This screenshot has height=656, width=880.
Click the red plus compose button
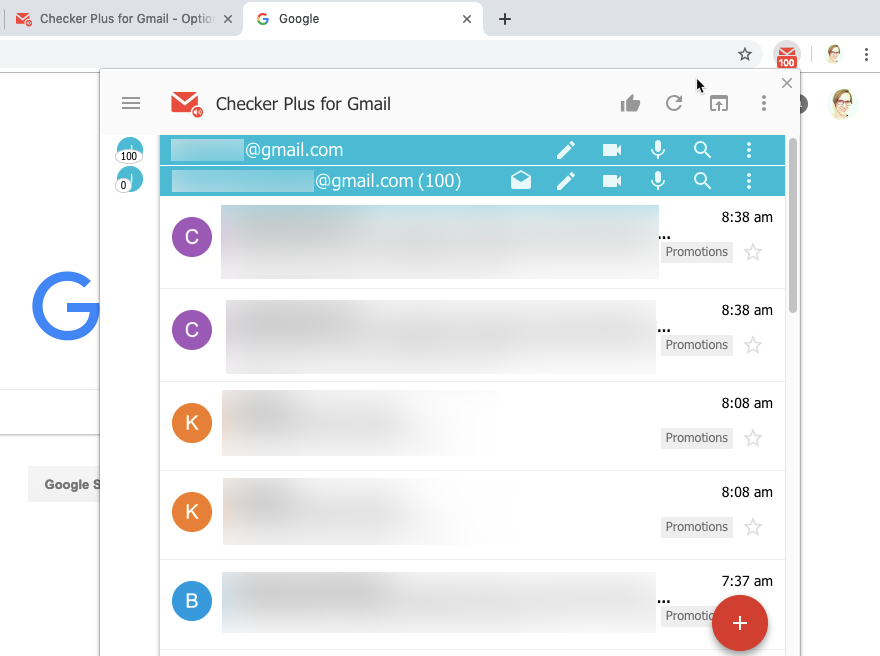click(x=740, y=623)
